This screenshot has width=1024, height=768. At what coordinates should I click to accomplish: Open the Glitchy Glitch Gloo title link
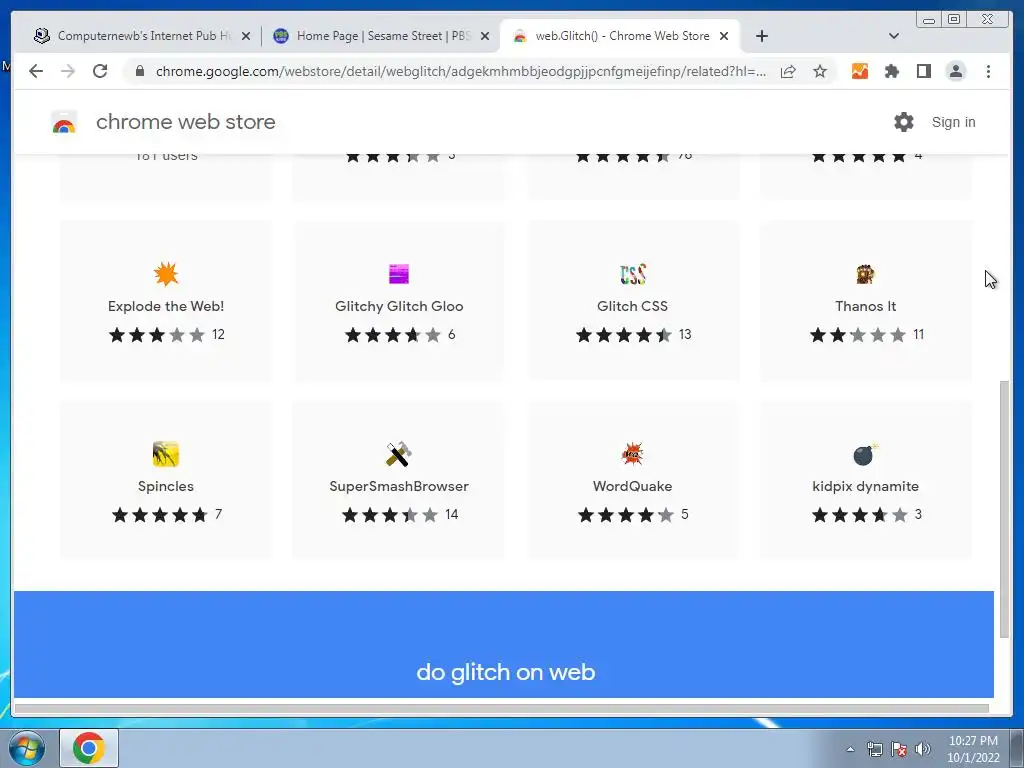(x=399, y=306)
